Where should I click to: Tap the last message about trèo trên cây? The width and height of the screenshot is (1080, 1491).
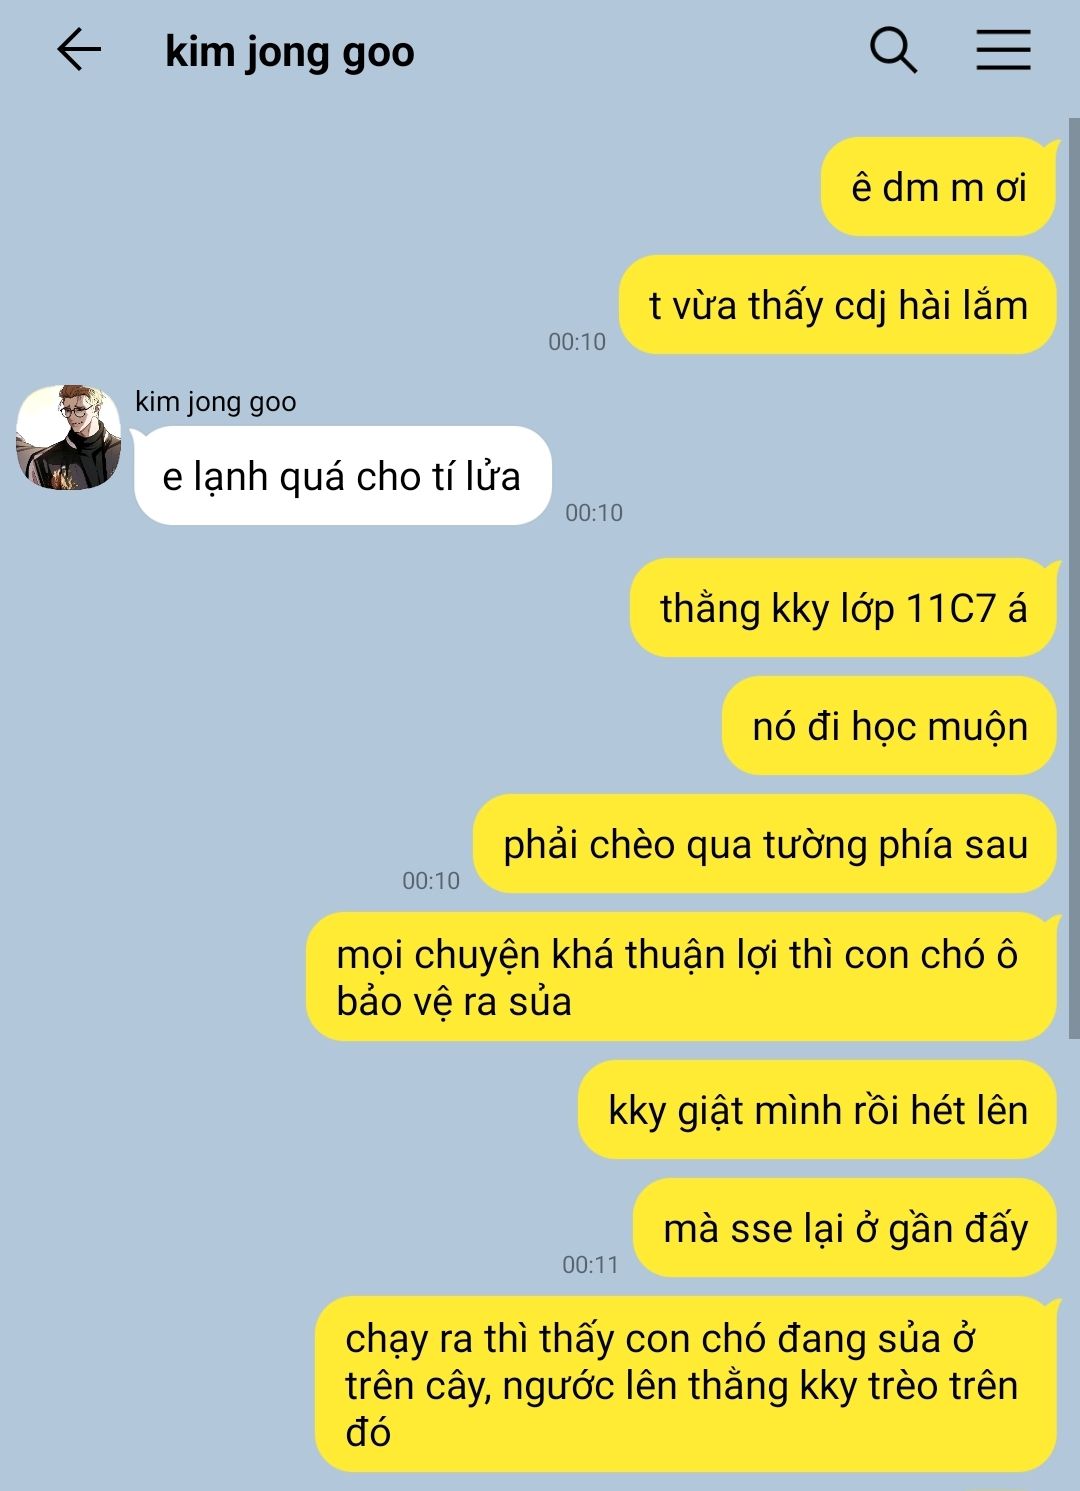(x=685, y=1385)
